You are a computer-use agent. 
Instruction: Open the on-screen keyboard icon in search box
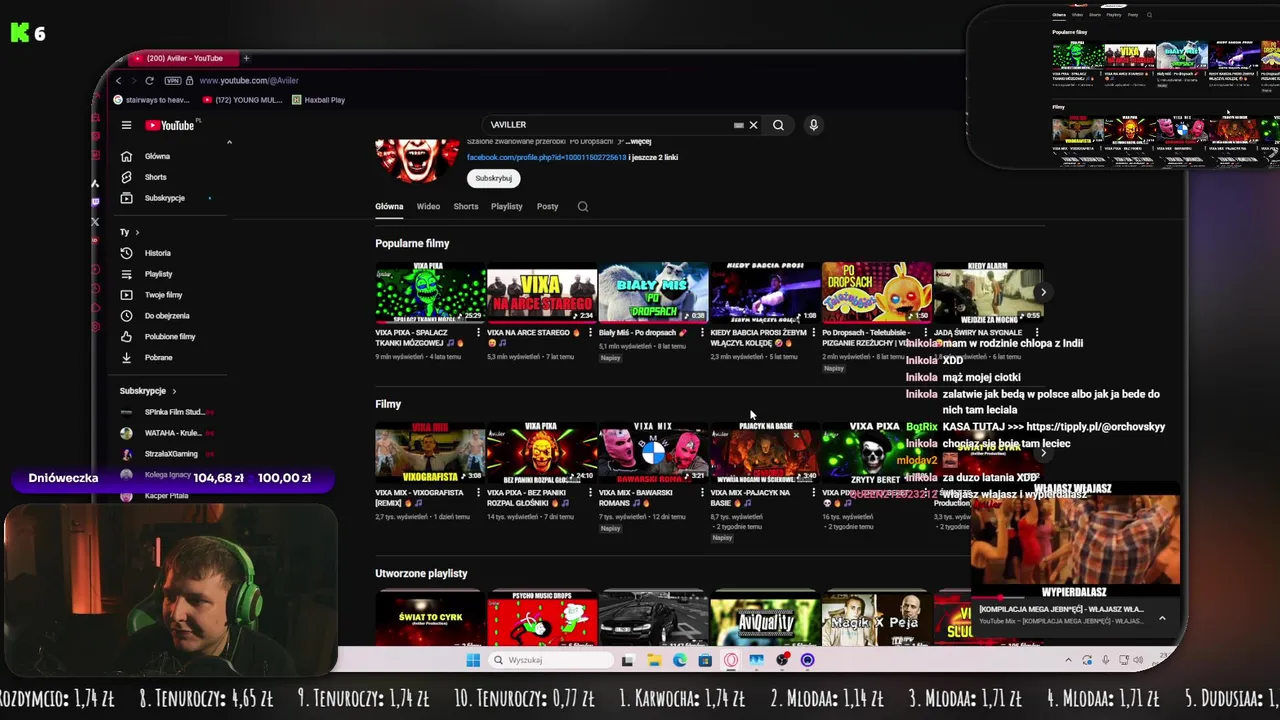[738, 125]
